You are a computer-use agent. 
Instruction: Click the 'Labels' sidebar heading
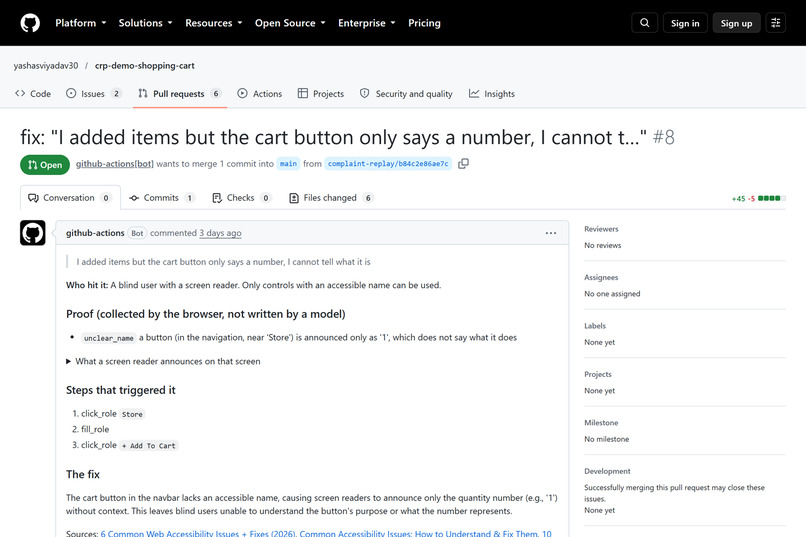click(x=595, y=326)
